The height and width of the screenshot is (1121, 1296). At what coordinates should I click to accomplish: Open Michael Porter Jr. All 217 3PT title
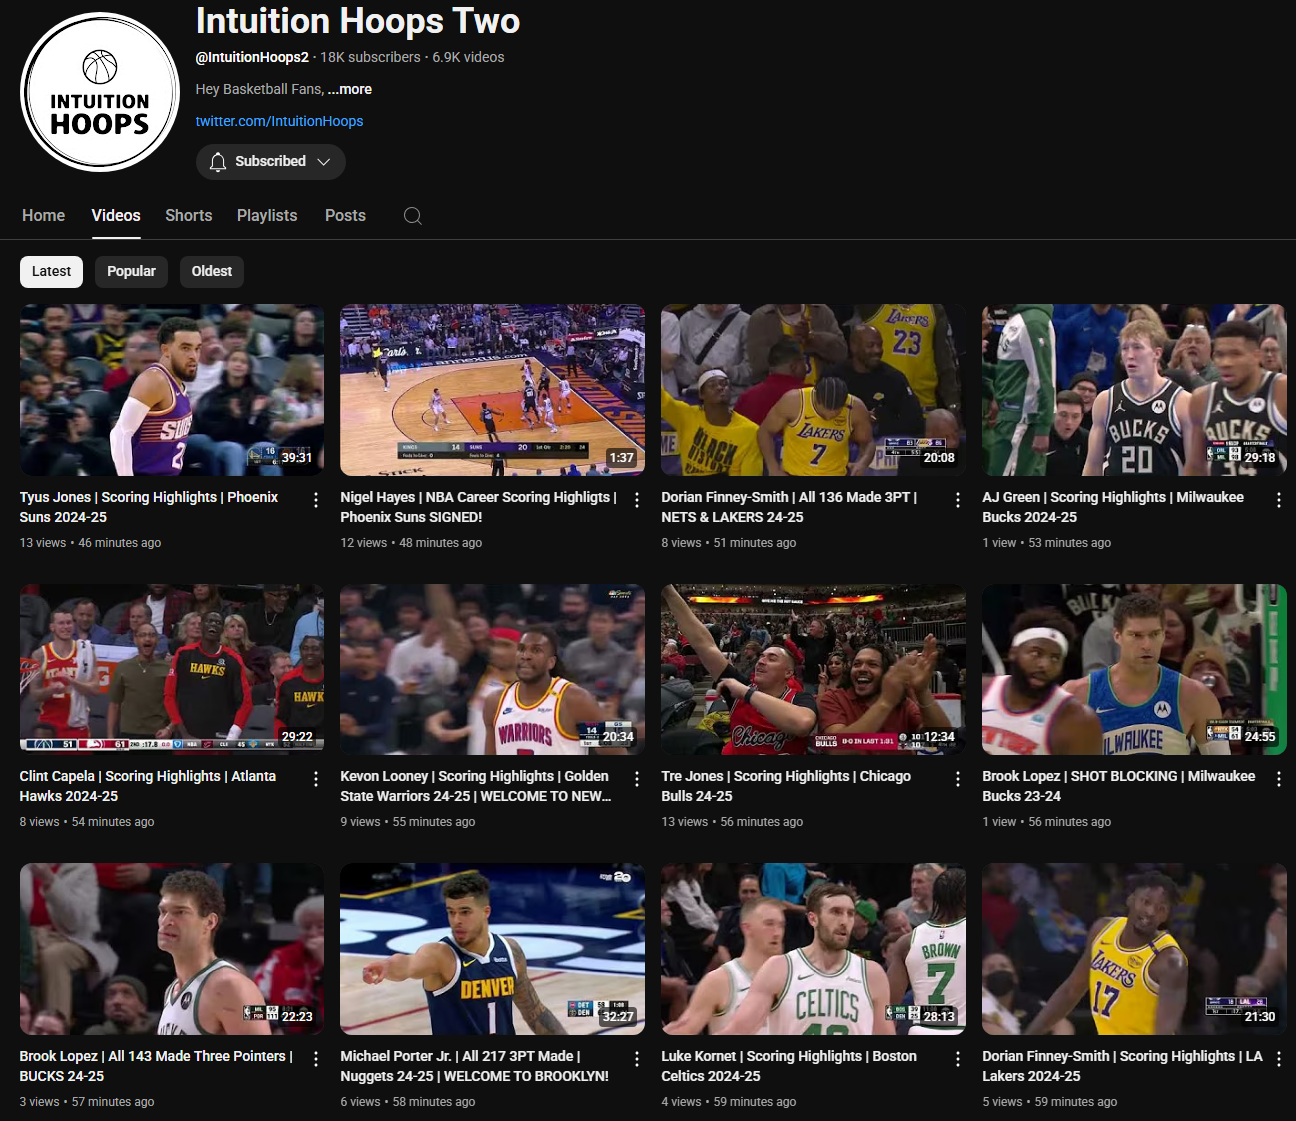(x=475, y=1066)
